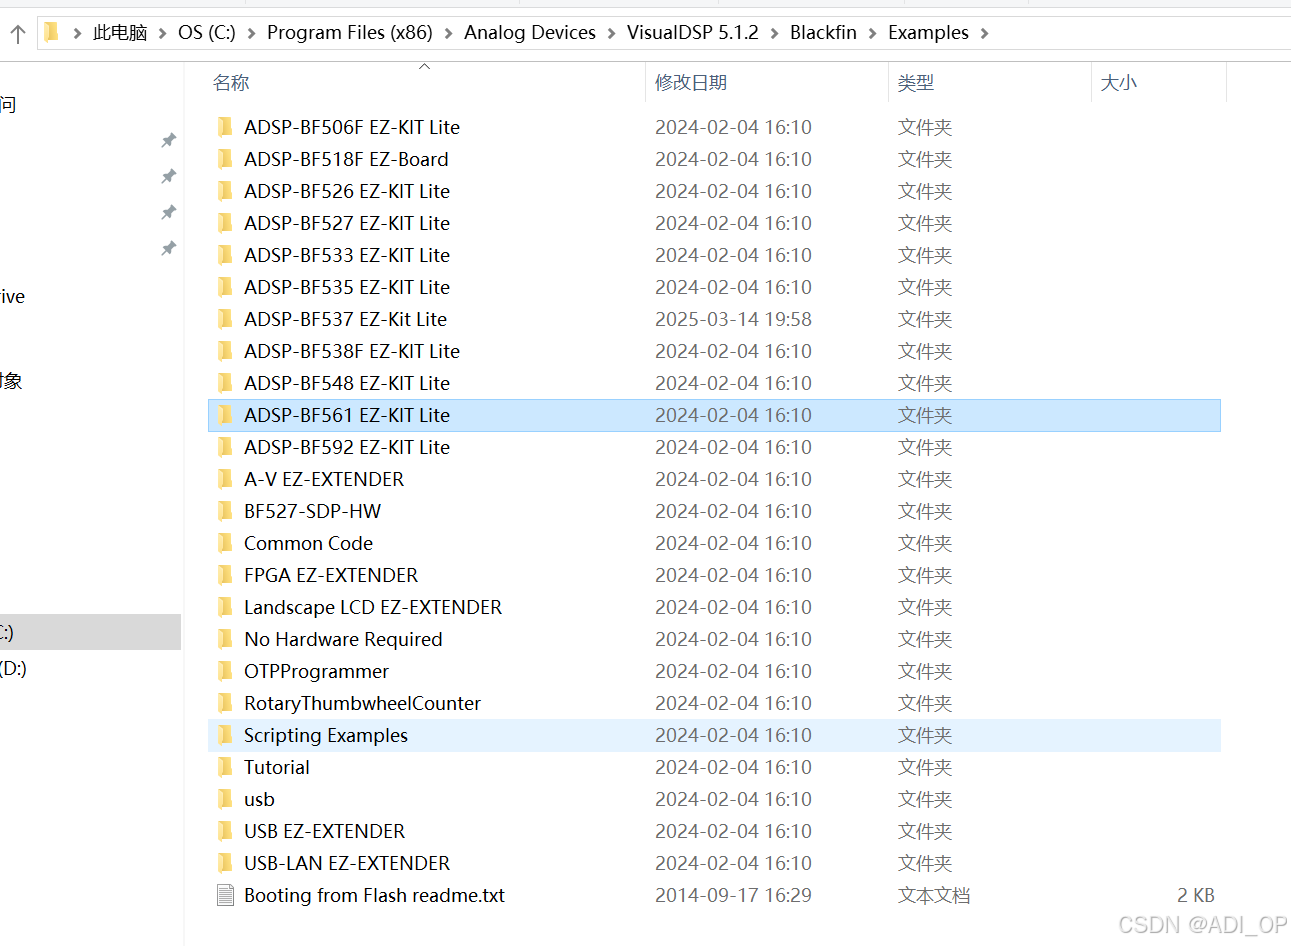Select the No Hardware Required folder name
The width and height of the screenshot is (1291, 946).
[x=343, y=639]
